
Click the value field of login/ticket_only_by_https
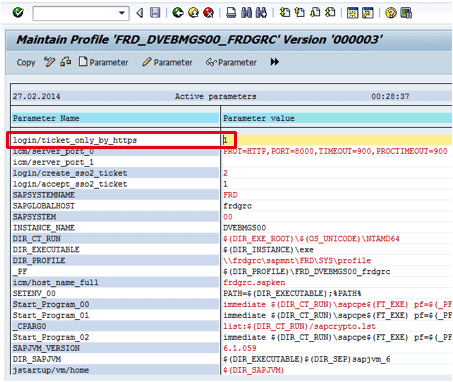(337, 140)
